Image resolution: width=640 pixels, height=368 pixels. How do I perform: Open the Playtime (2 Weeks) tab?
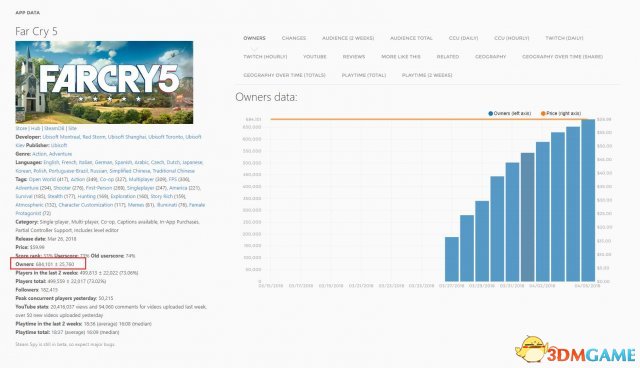(x=427, y=75)
